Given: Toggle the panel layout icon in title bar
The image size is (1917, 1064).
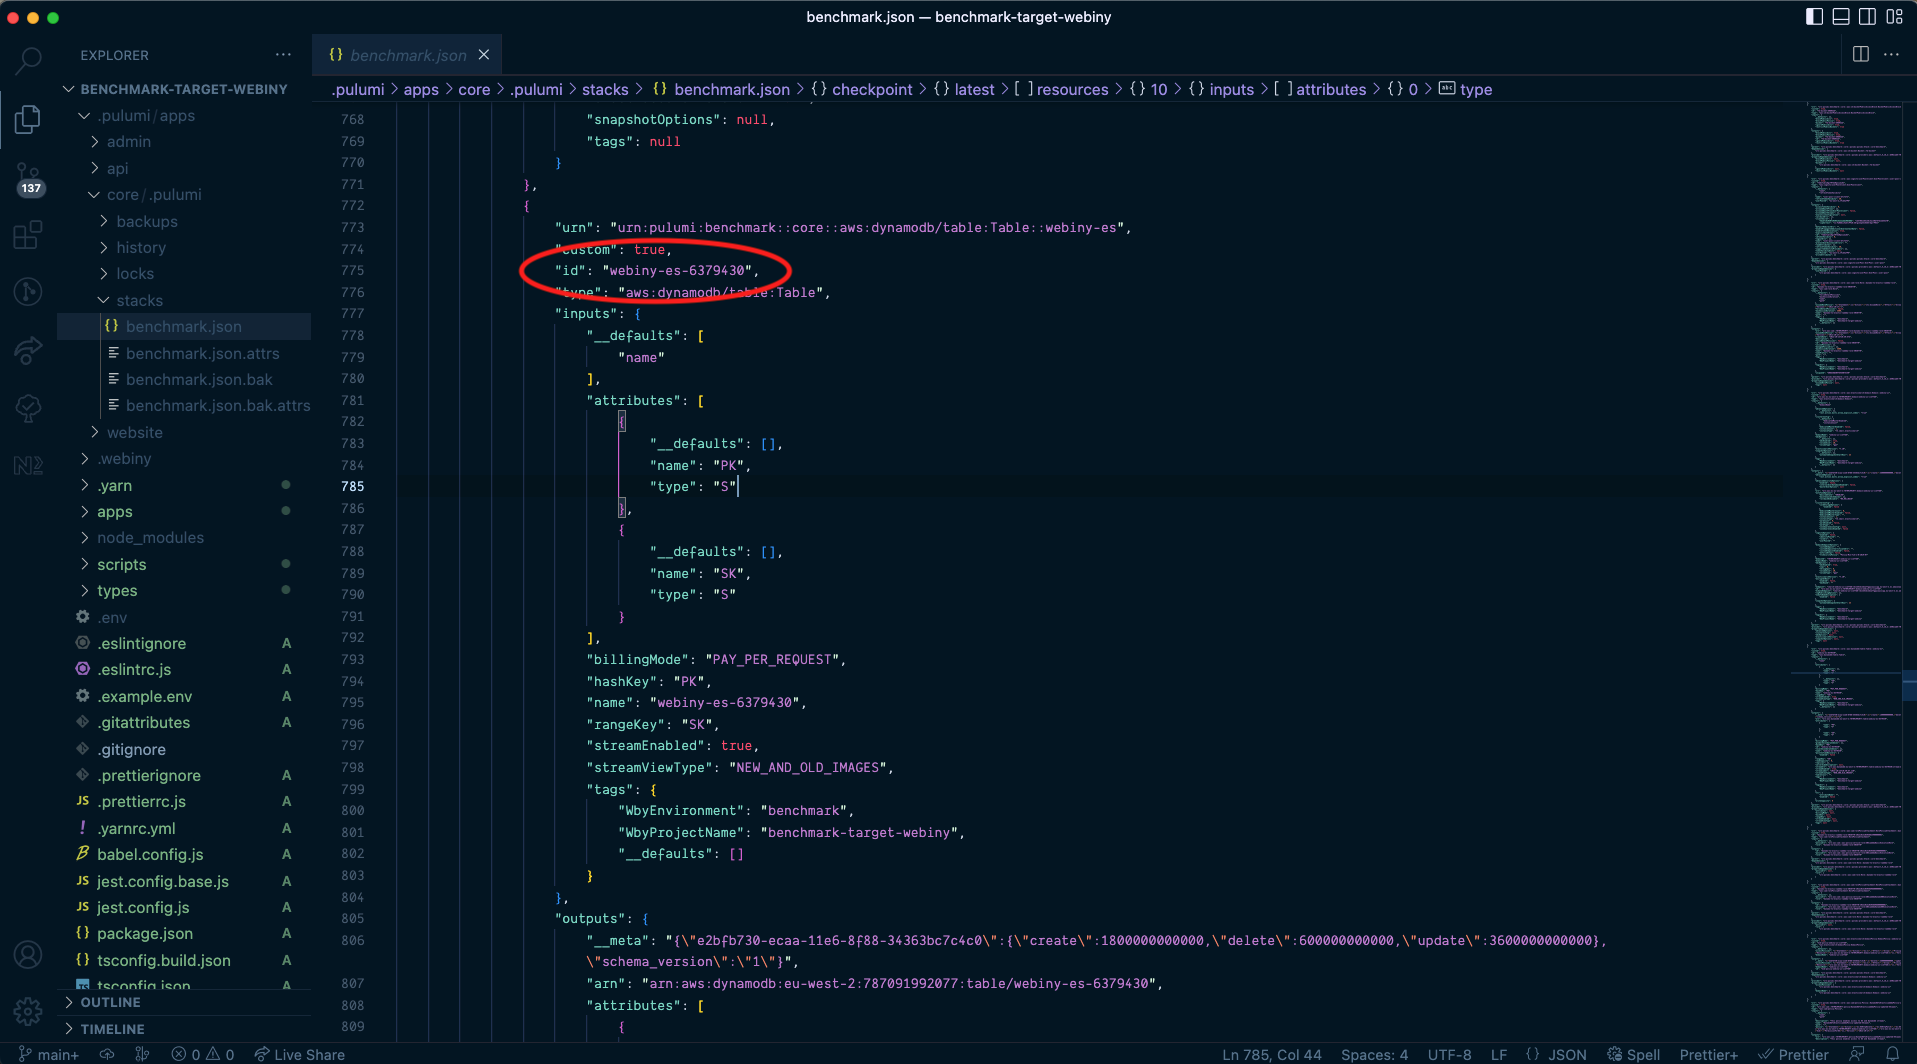Looking at the screenshot, I should 1841,16.
